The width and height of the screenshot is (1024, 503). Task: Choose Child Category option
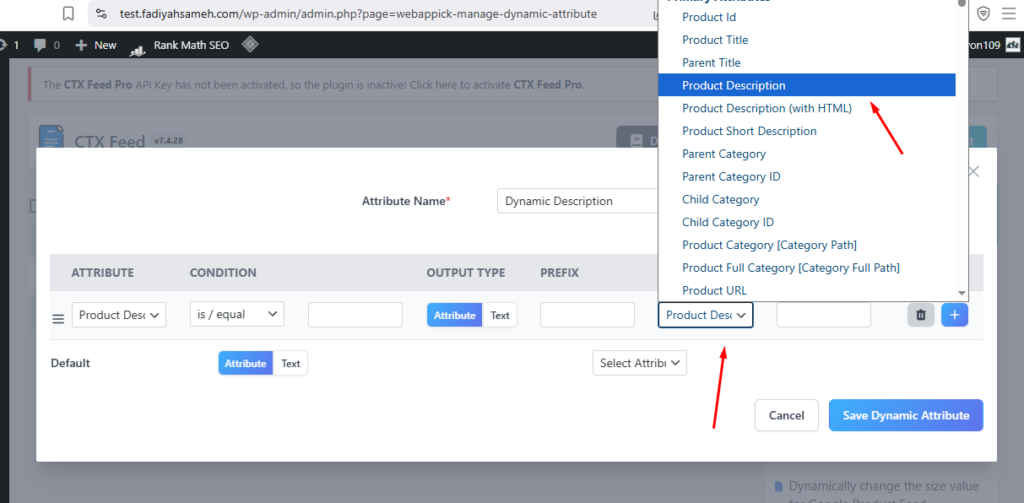coord(807,199)
